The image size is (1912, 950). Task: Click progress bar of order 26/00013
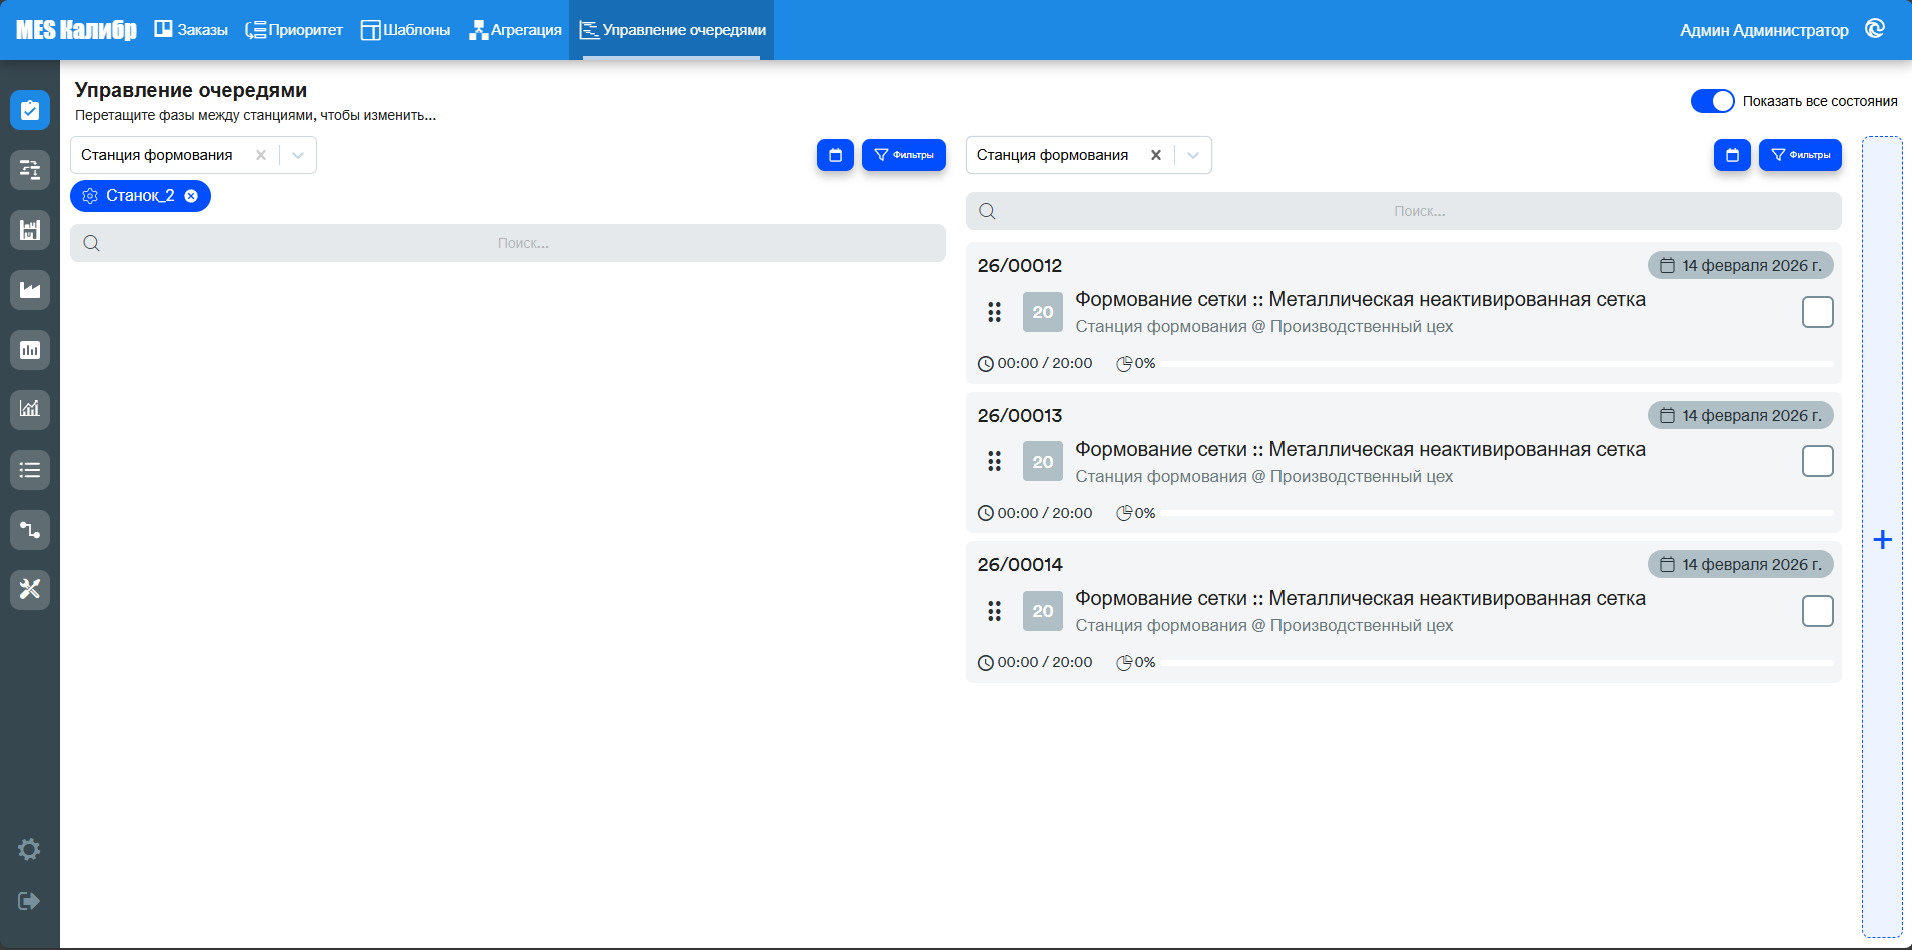click(1497, 513)
